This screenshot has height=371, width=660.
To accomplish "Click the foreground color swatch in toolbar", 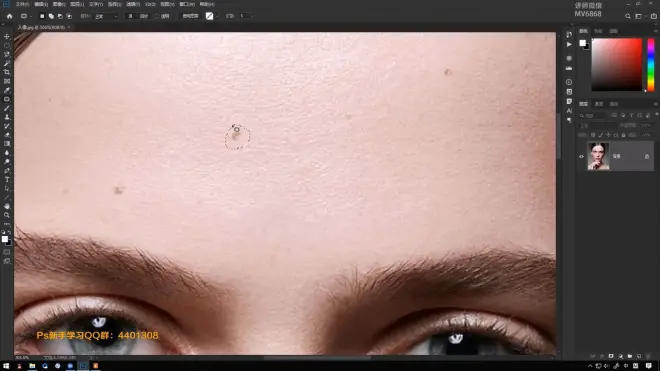I will tap(4, 239).
